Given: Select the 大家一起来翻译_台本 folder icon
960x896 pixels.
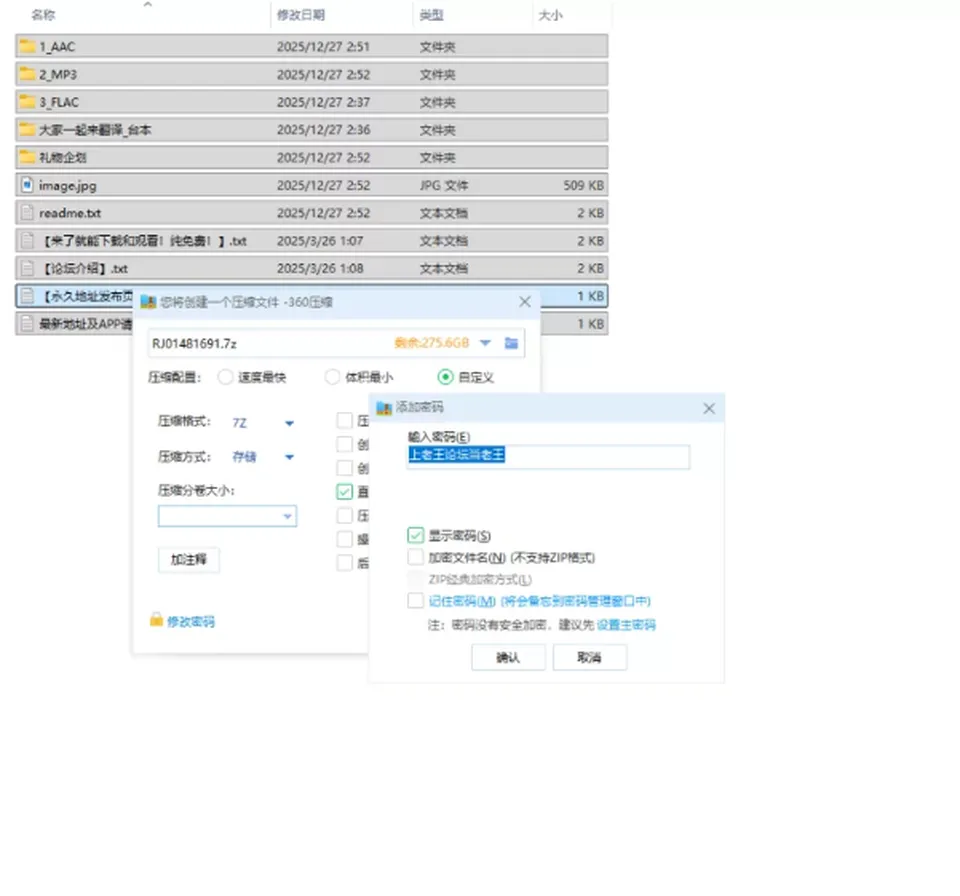Looking at the screenshot, I should 27,129.
